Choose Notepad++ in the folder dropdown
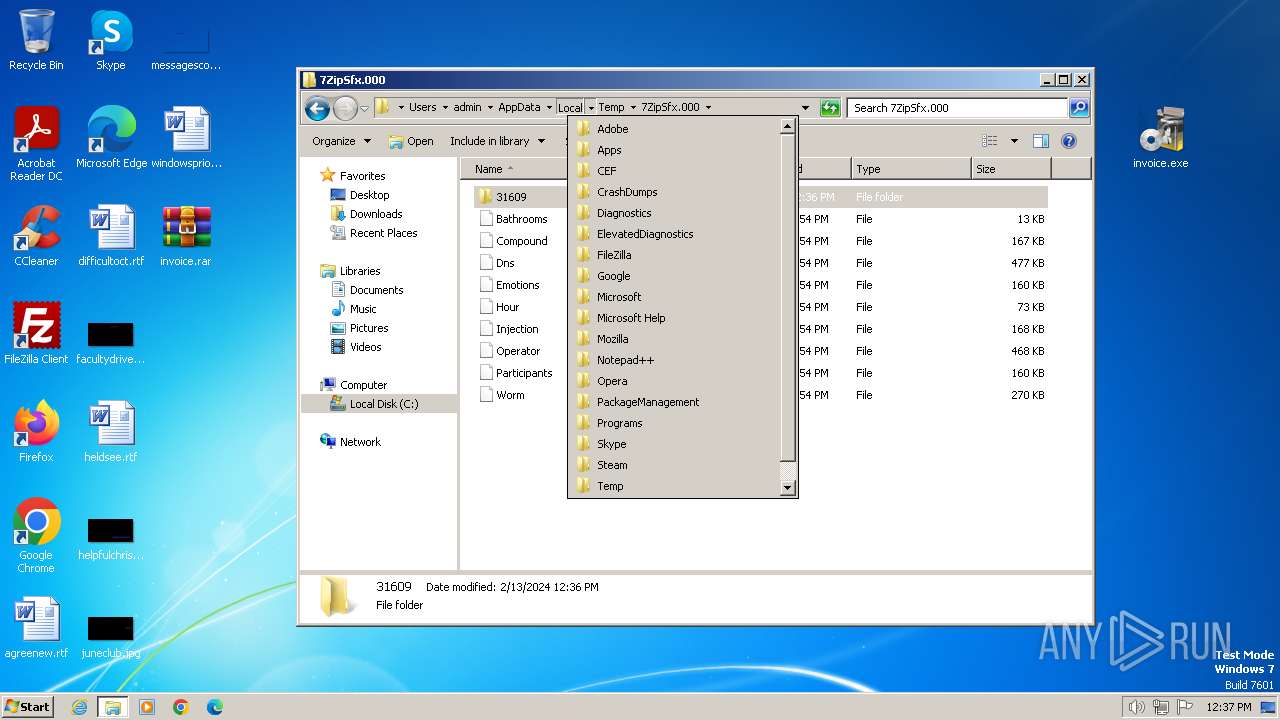This screenshot has width=1280, height=720. [x=675, y=360]
